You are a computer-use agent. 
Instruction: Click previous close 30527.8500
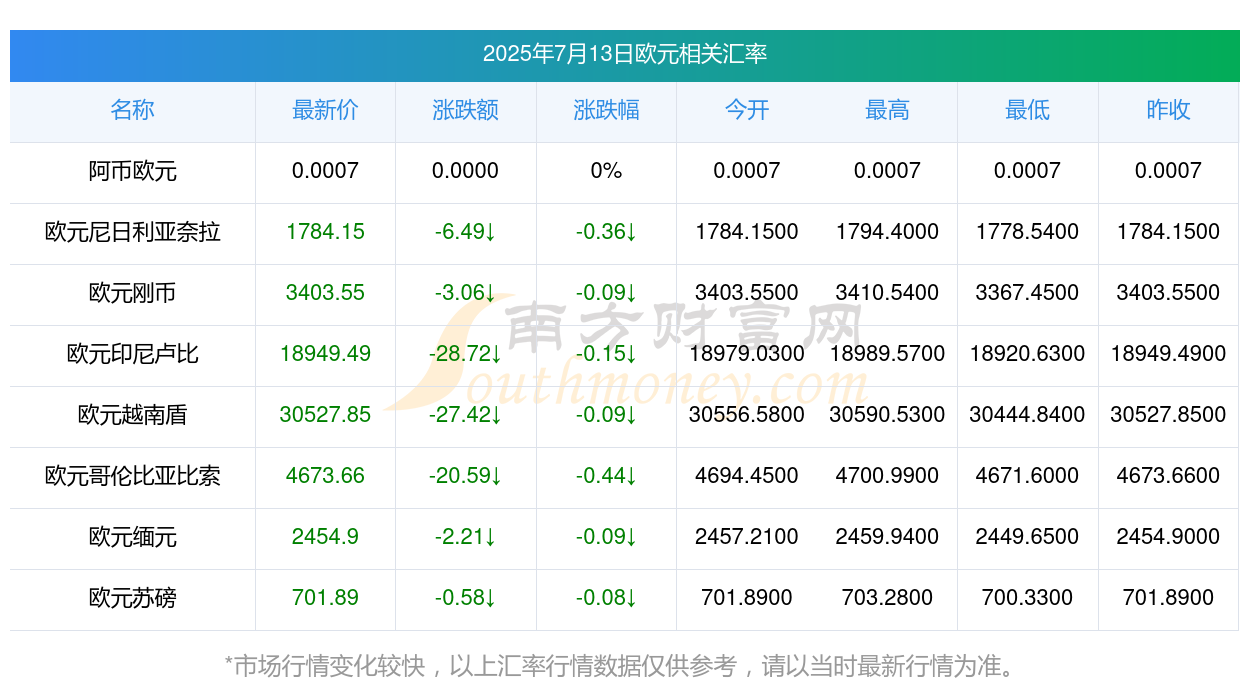pyautogui.click(x=1168, y=415)
